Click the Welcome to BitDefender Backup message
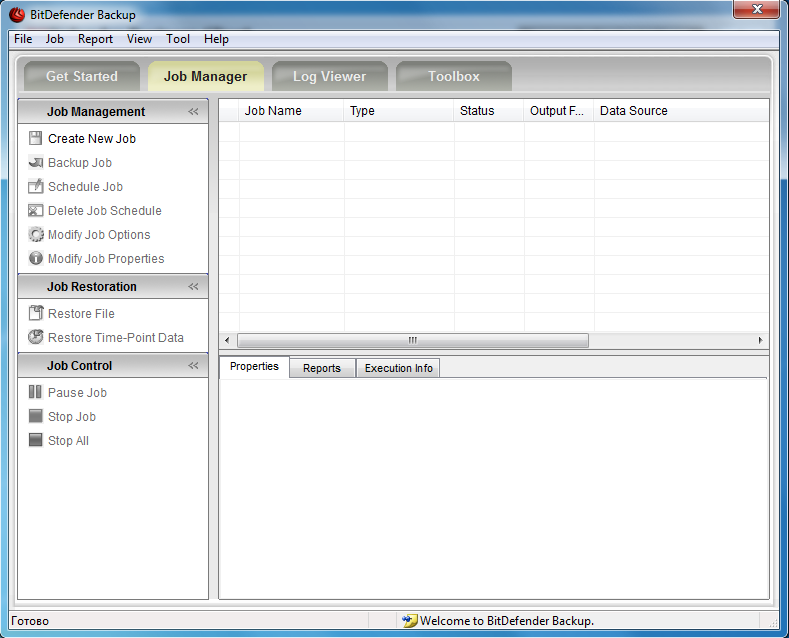This screenshot has height=638, width=789. (x=507, y=621)
